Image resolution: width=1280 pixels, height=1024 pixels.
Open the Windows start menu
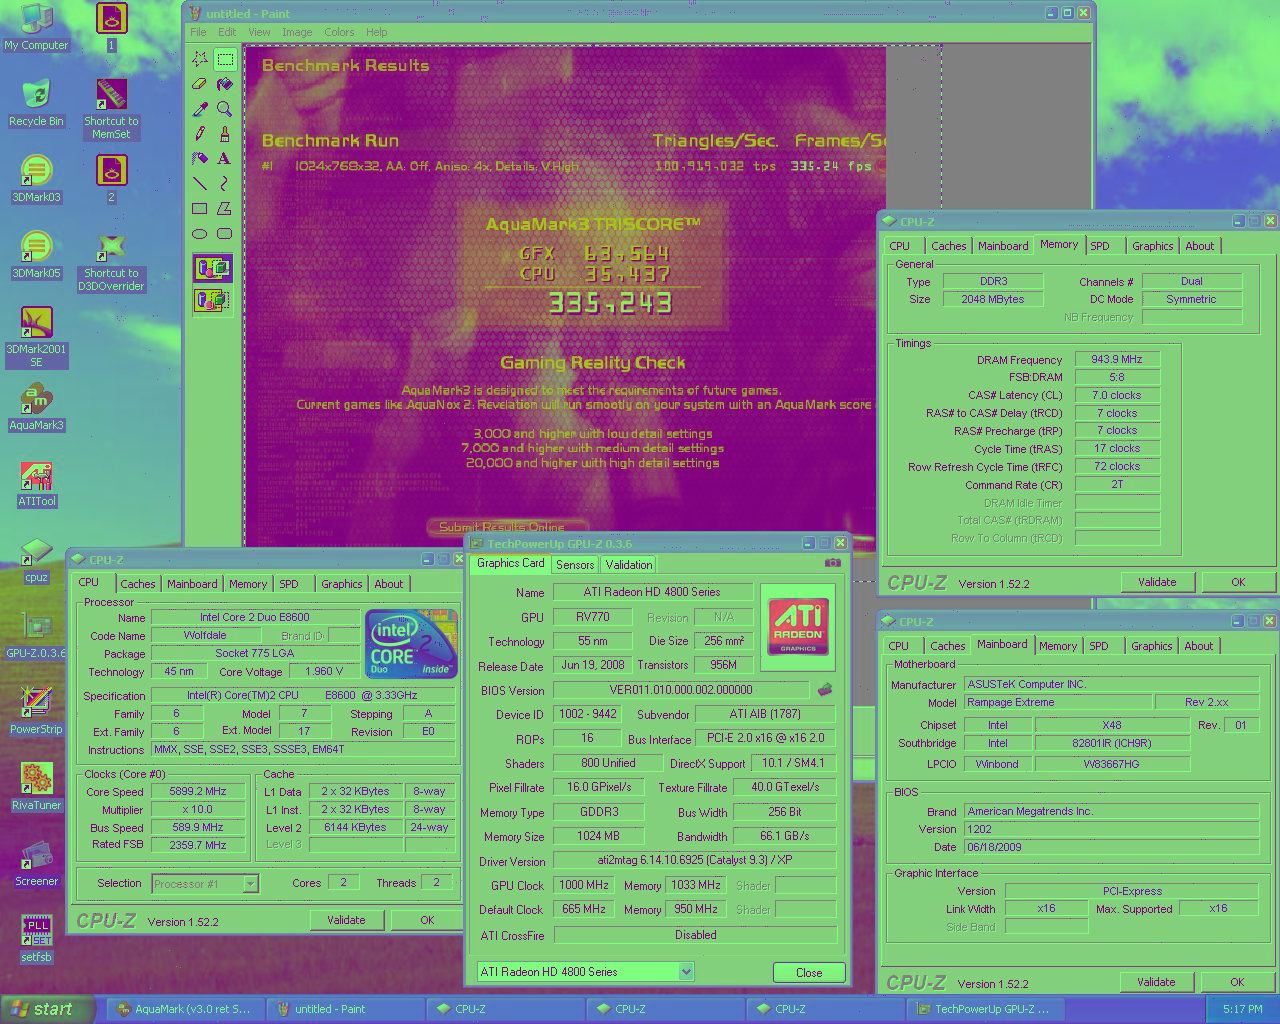(48, 1009)
